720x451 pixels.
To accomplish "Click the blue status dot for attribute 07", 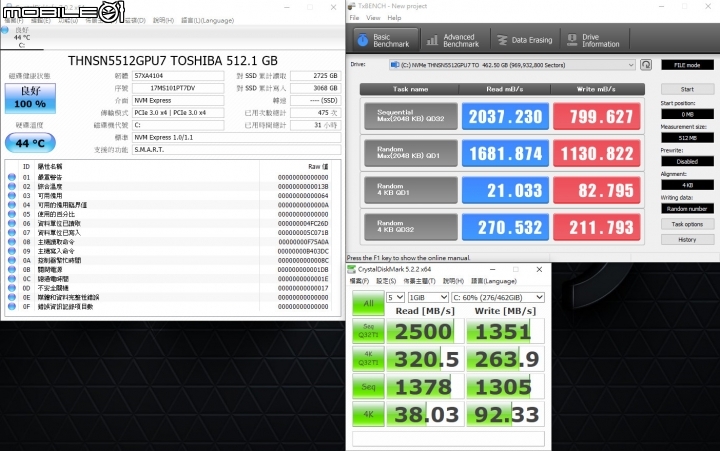I will click(12, 232).
